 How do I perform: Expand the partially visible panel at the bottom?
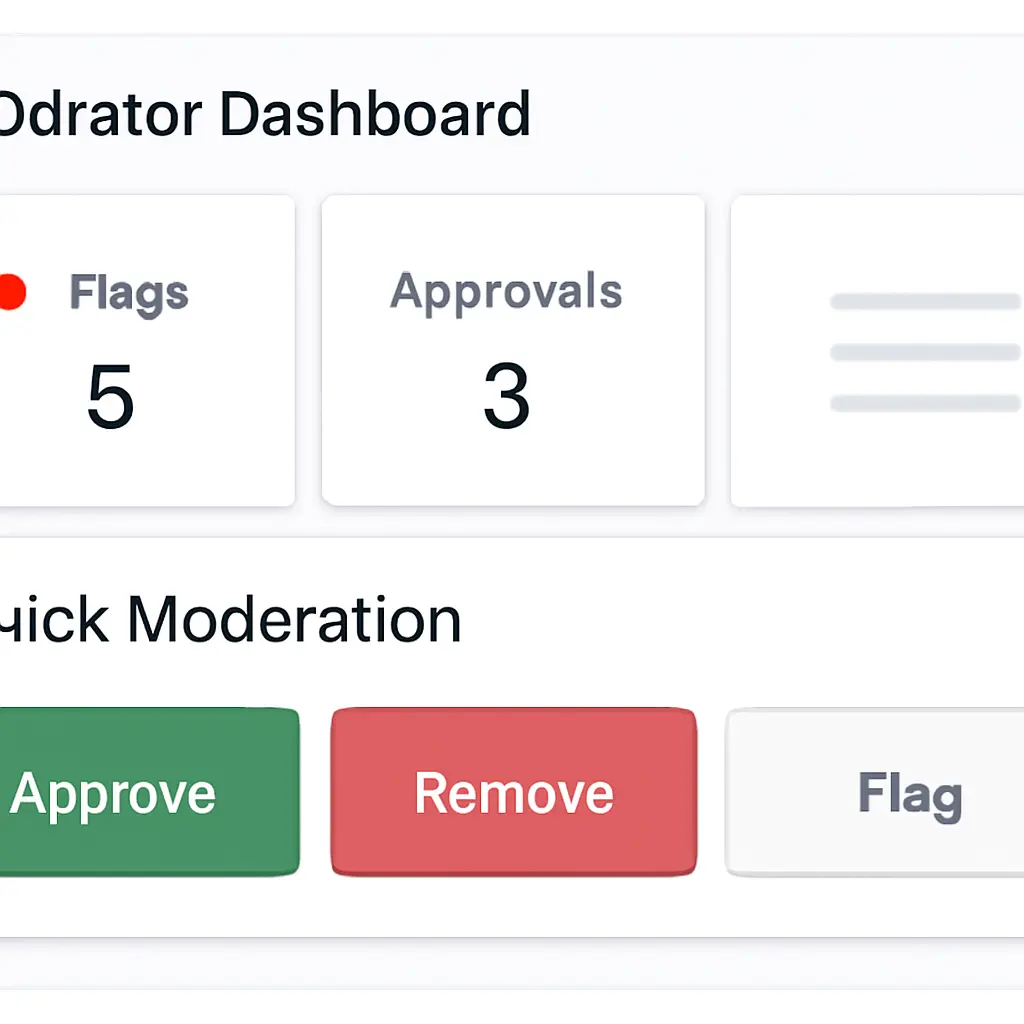512,975
